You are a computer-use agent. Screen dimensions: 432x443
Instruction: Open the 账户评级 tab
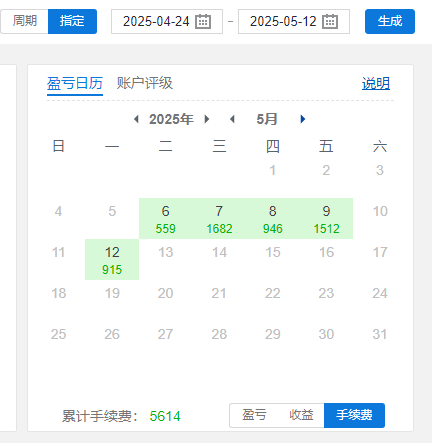point(145,83)
